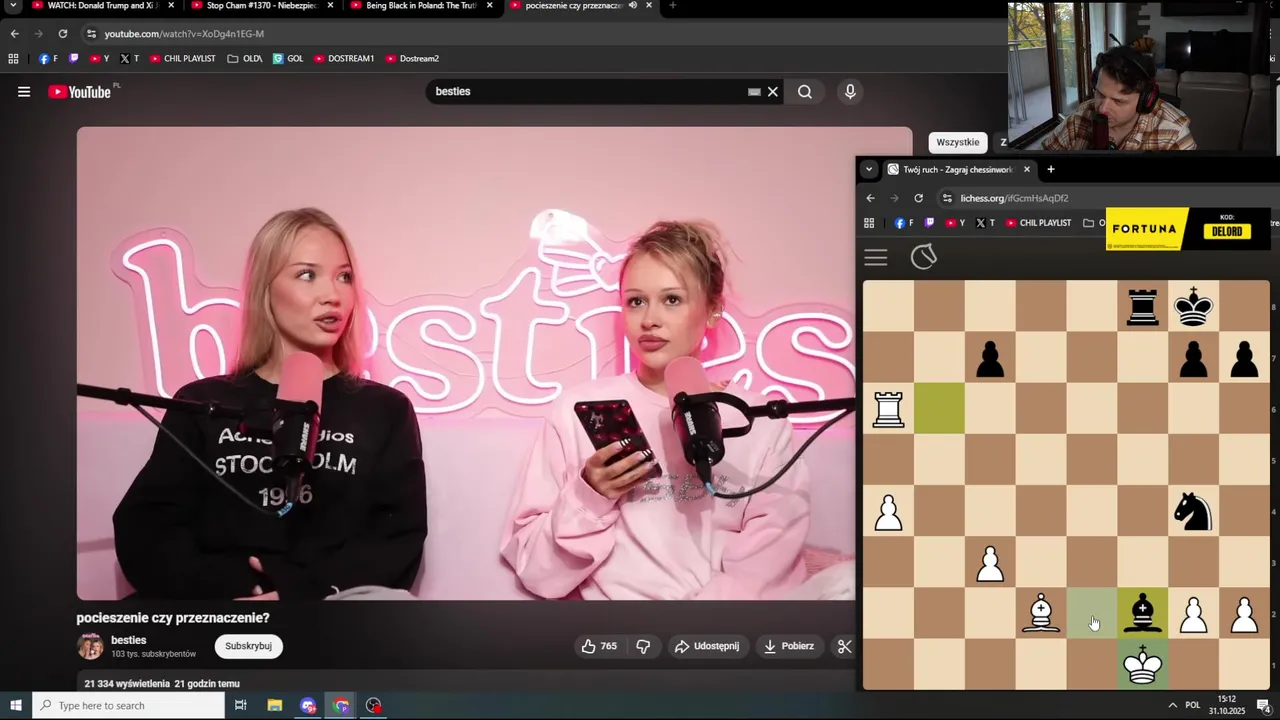Start voice search with the microphone
The image size is (1280, 720).
(x=850, y=92)
